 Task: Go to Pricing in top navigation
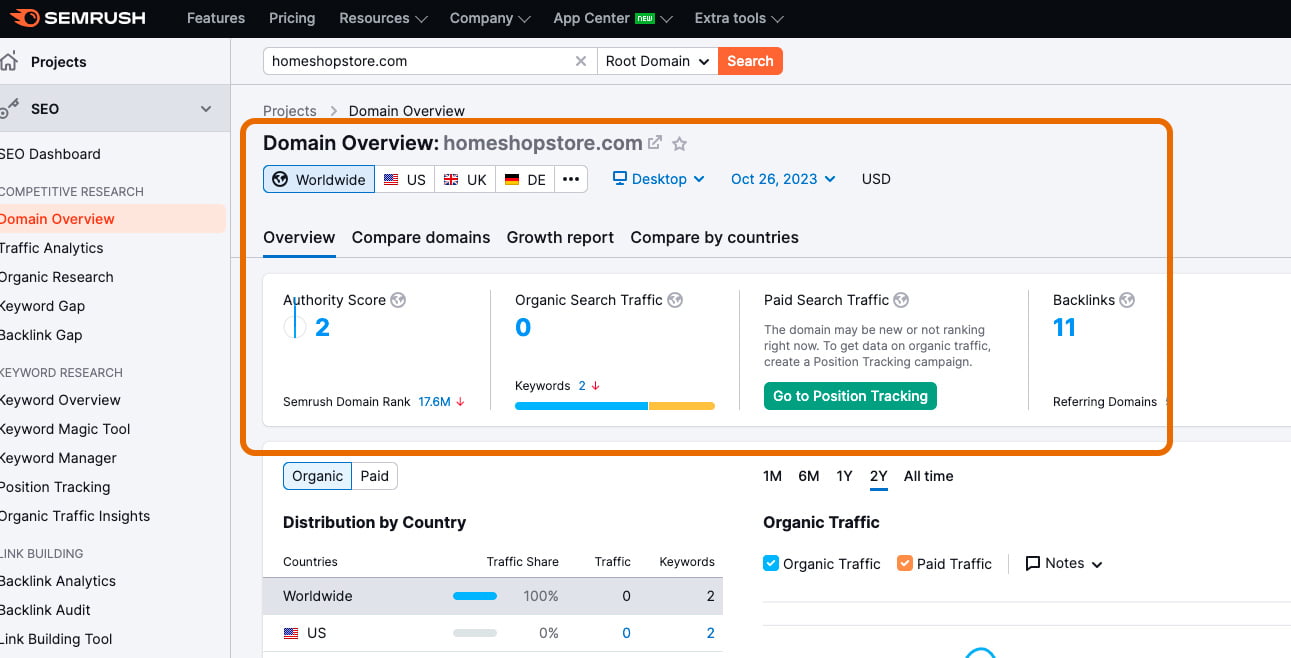pos(292,18)
